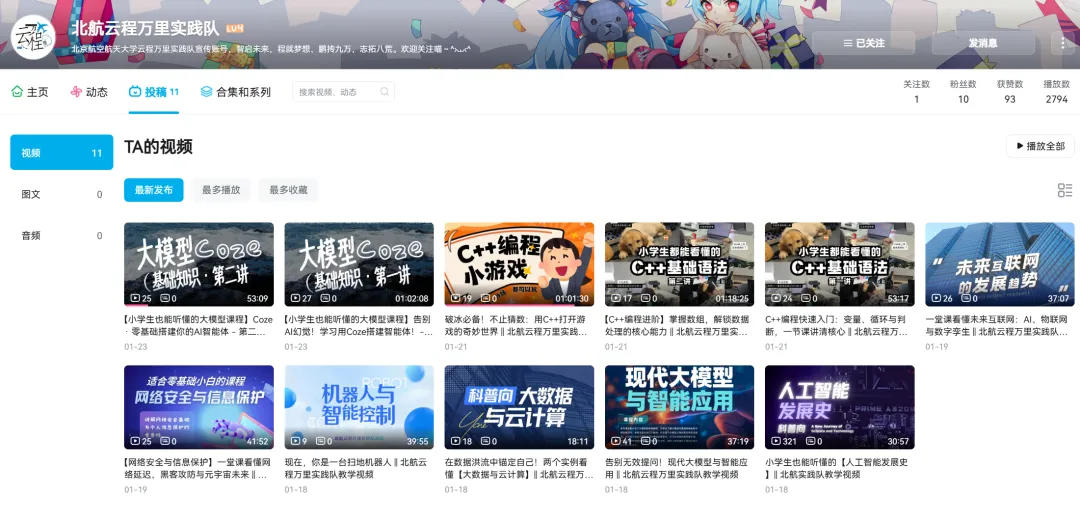Click the TA的视频 heading
Screen dimensions: 1080x505
tap(158, 146)
